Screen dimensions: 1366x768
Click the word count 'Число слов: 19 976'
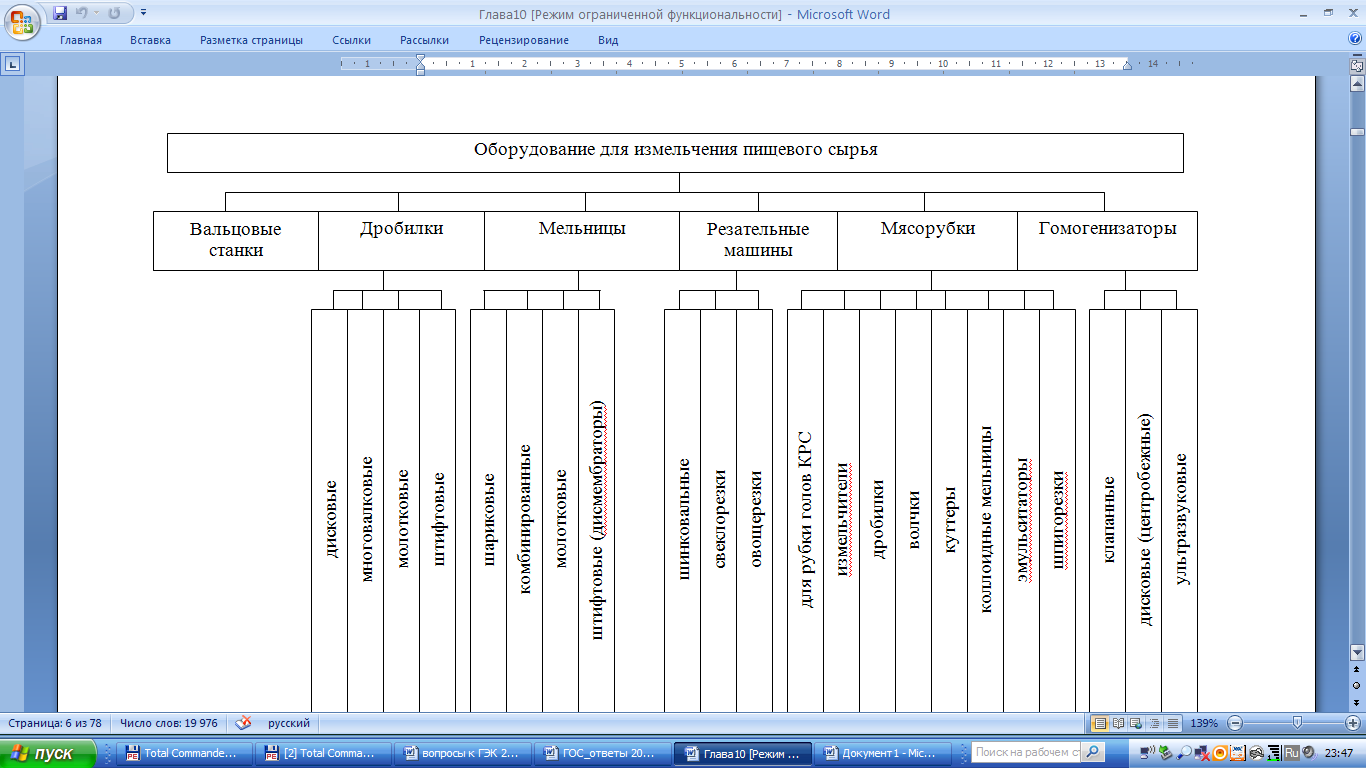point(168,722)
